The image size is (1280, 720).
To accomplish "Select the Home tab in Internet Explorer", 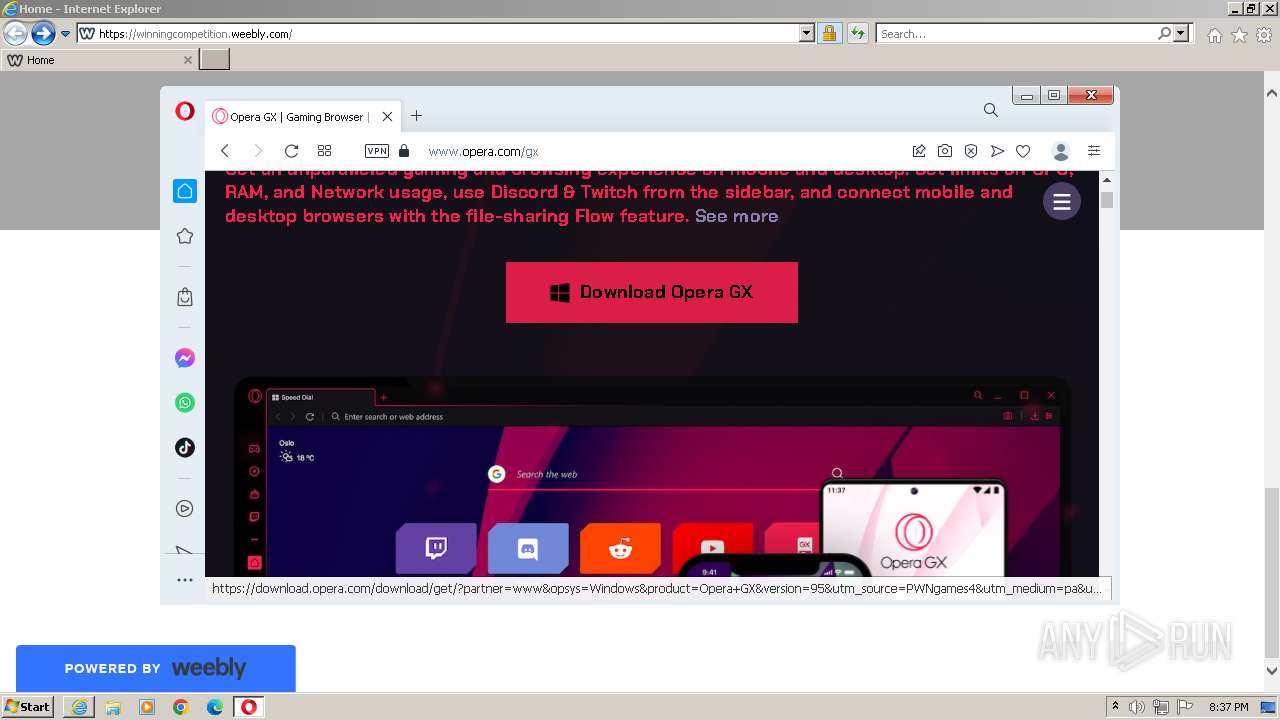I will (x=98, y=60).
